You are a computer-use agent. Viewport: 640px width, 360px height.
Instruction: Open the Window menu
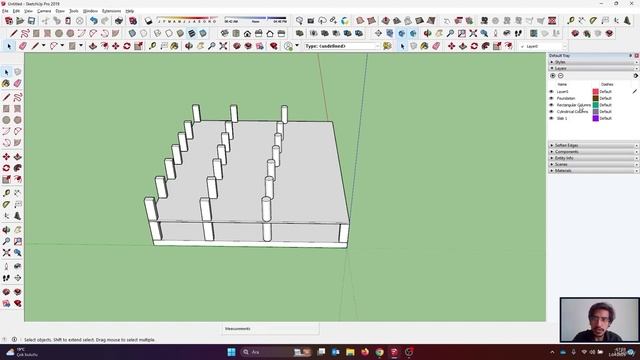pos(90,11)
